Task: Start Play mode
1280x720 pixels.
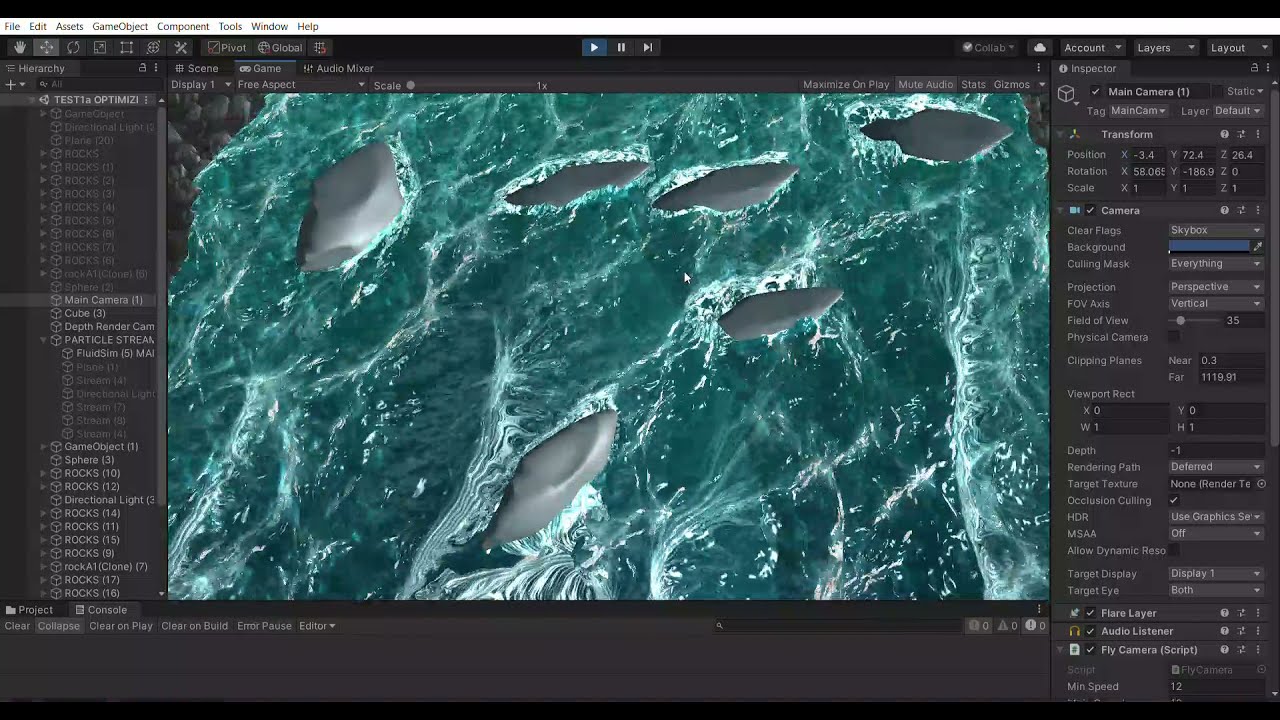Action: coord(594,47)
